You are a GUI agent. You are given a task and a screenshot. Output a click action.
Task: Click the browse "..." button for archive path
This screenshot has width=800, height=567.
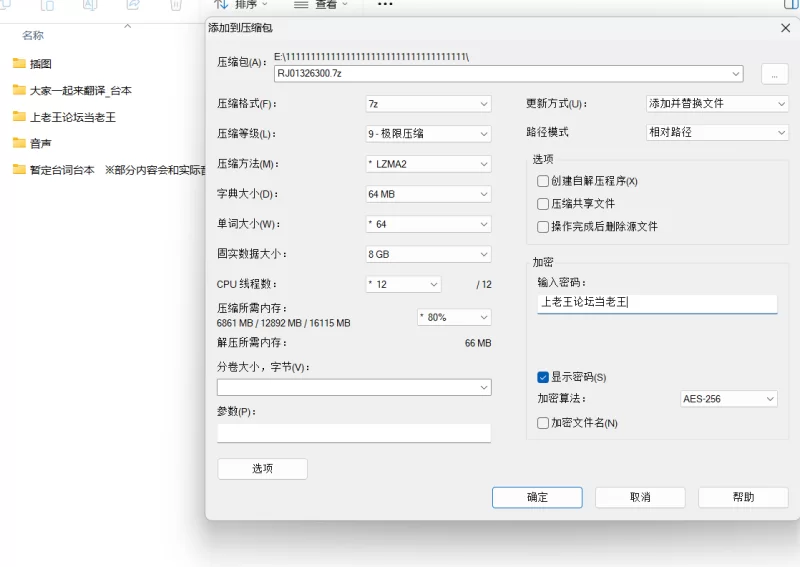coord(774,74)
